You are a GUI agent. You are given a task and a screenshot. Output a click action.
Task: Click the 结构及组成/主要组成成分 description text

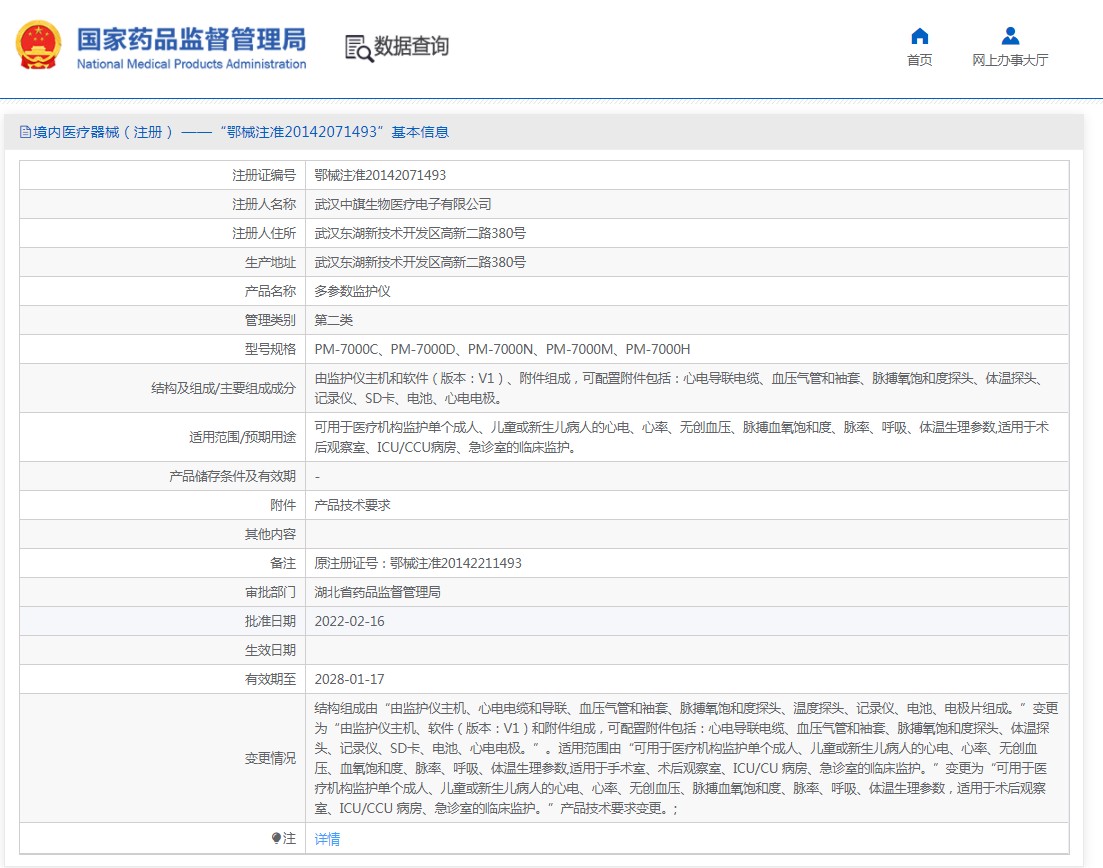[x=681, y=388]
